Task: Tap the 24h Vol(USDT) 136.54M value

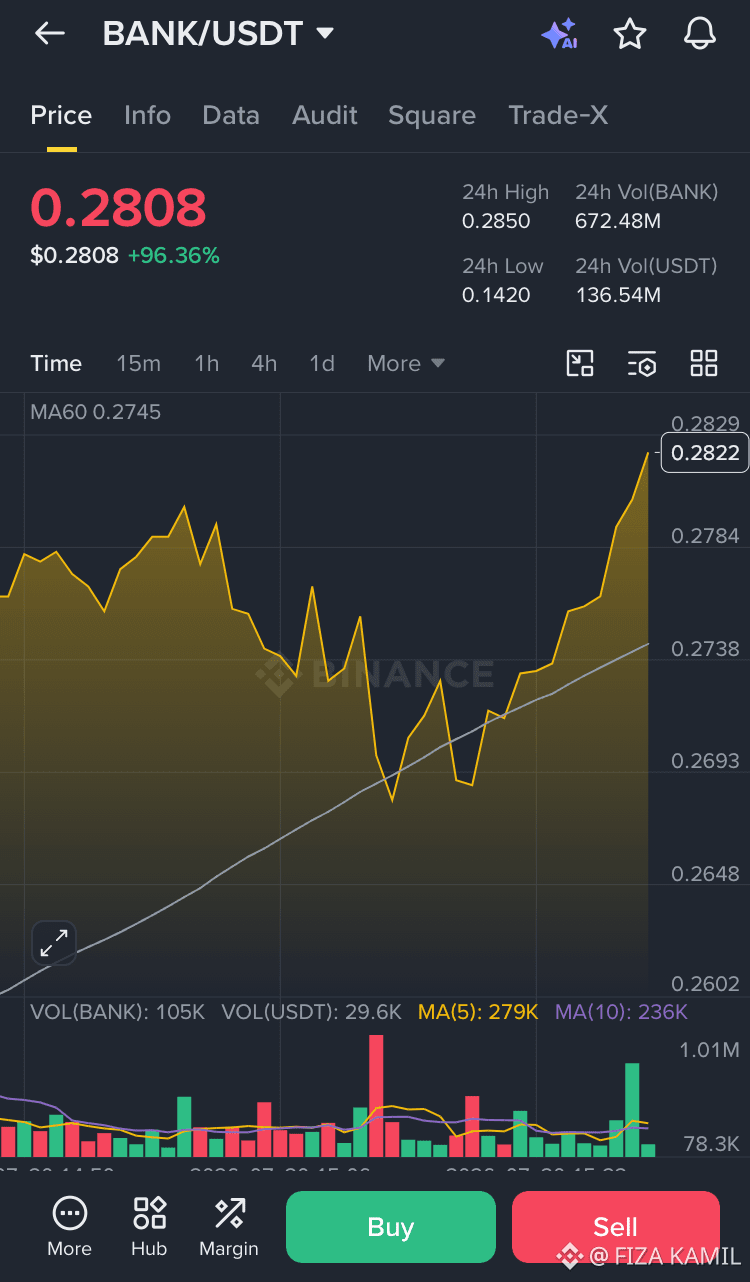Action: click(x=618, y=295)
